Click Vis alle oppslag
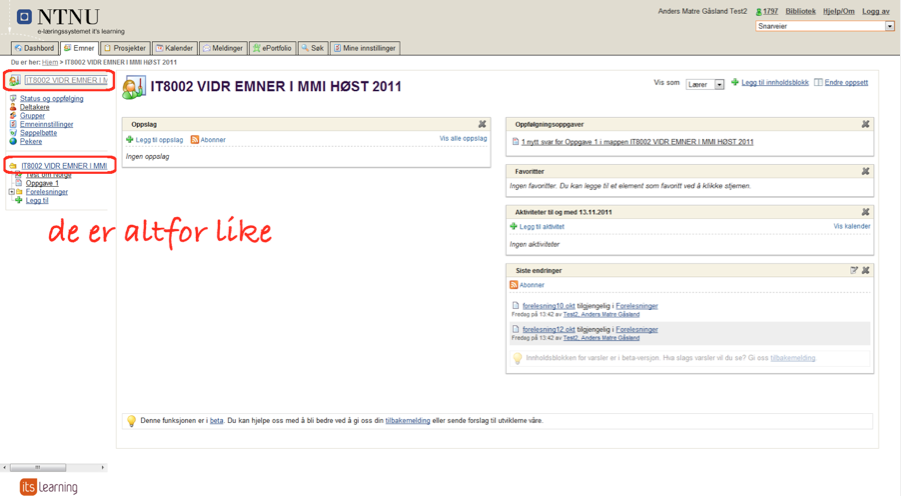 point(463,139)
